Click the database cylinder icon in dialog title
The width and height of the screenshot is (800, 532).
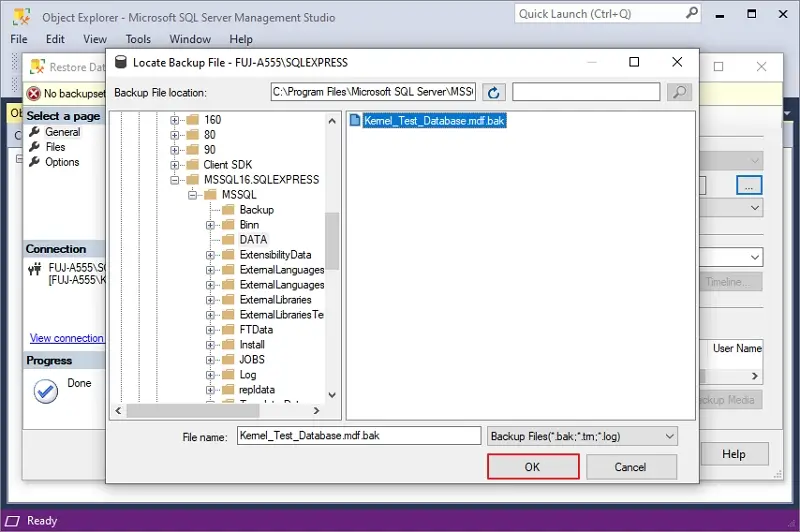tap(120, 62)
